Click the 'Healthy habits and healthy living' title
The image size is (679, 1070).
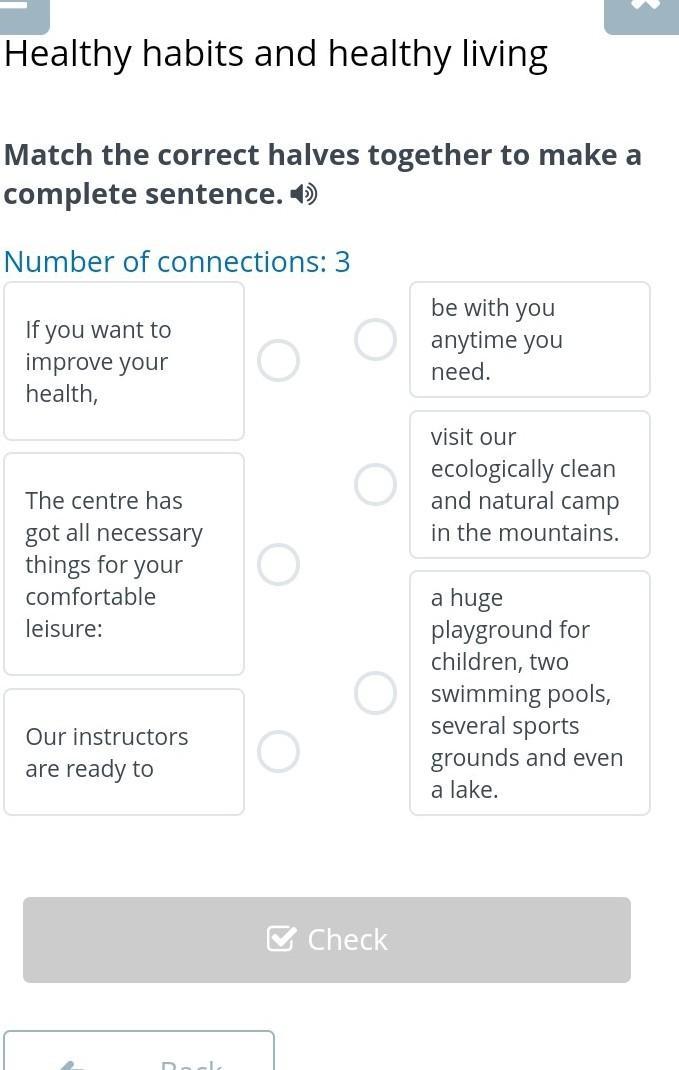pyautogui.click(x=276, y=54)
